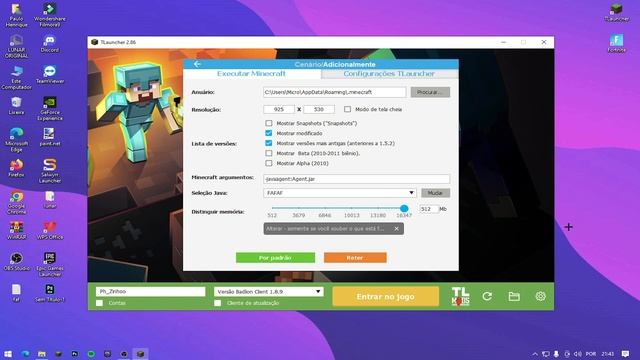Click the Reter button
Screen dimensions: 640x360
(355, 258)
